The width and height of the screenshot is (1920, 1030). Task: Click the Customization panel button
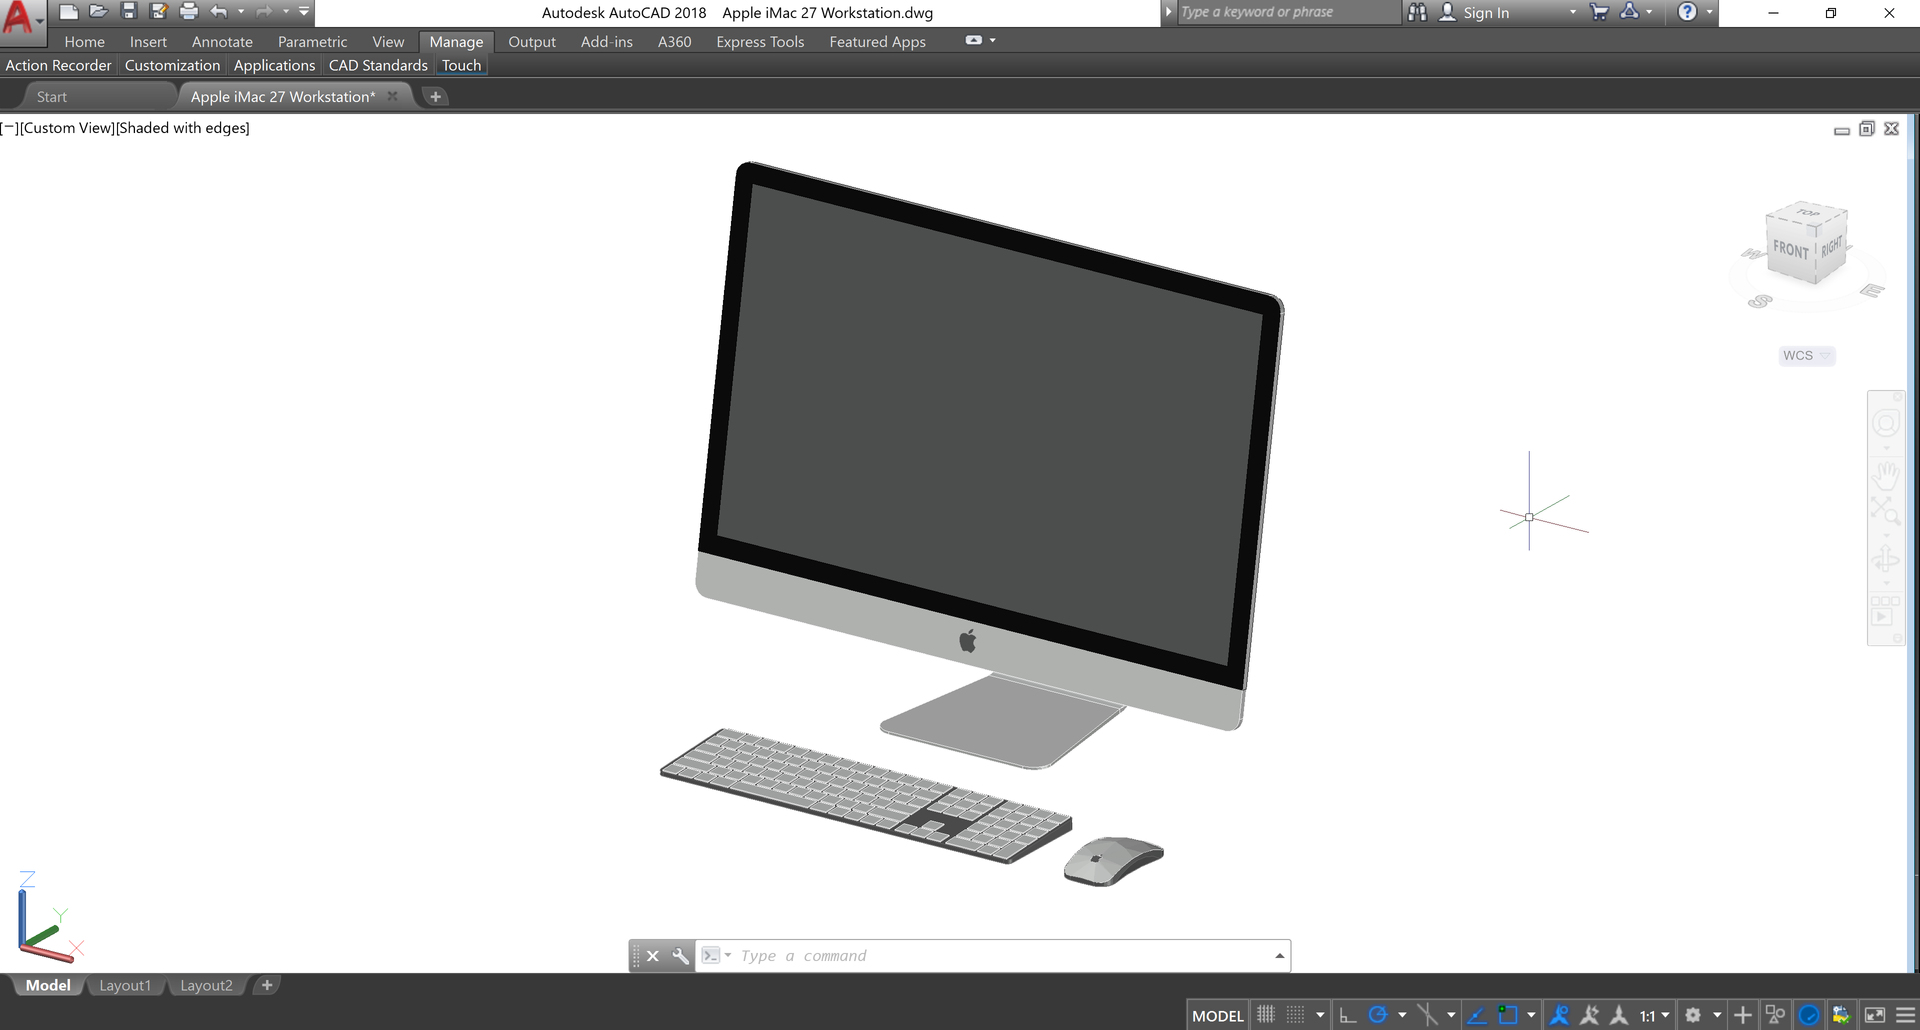[x=172, y=65]
